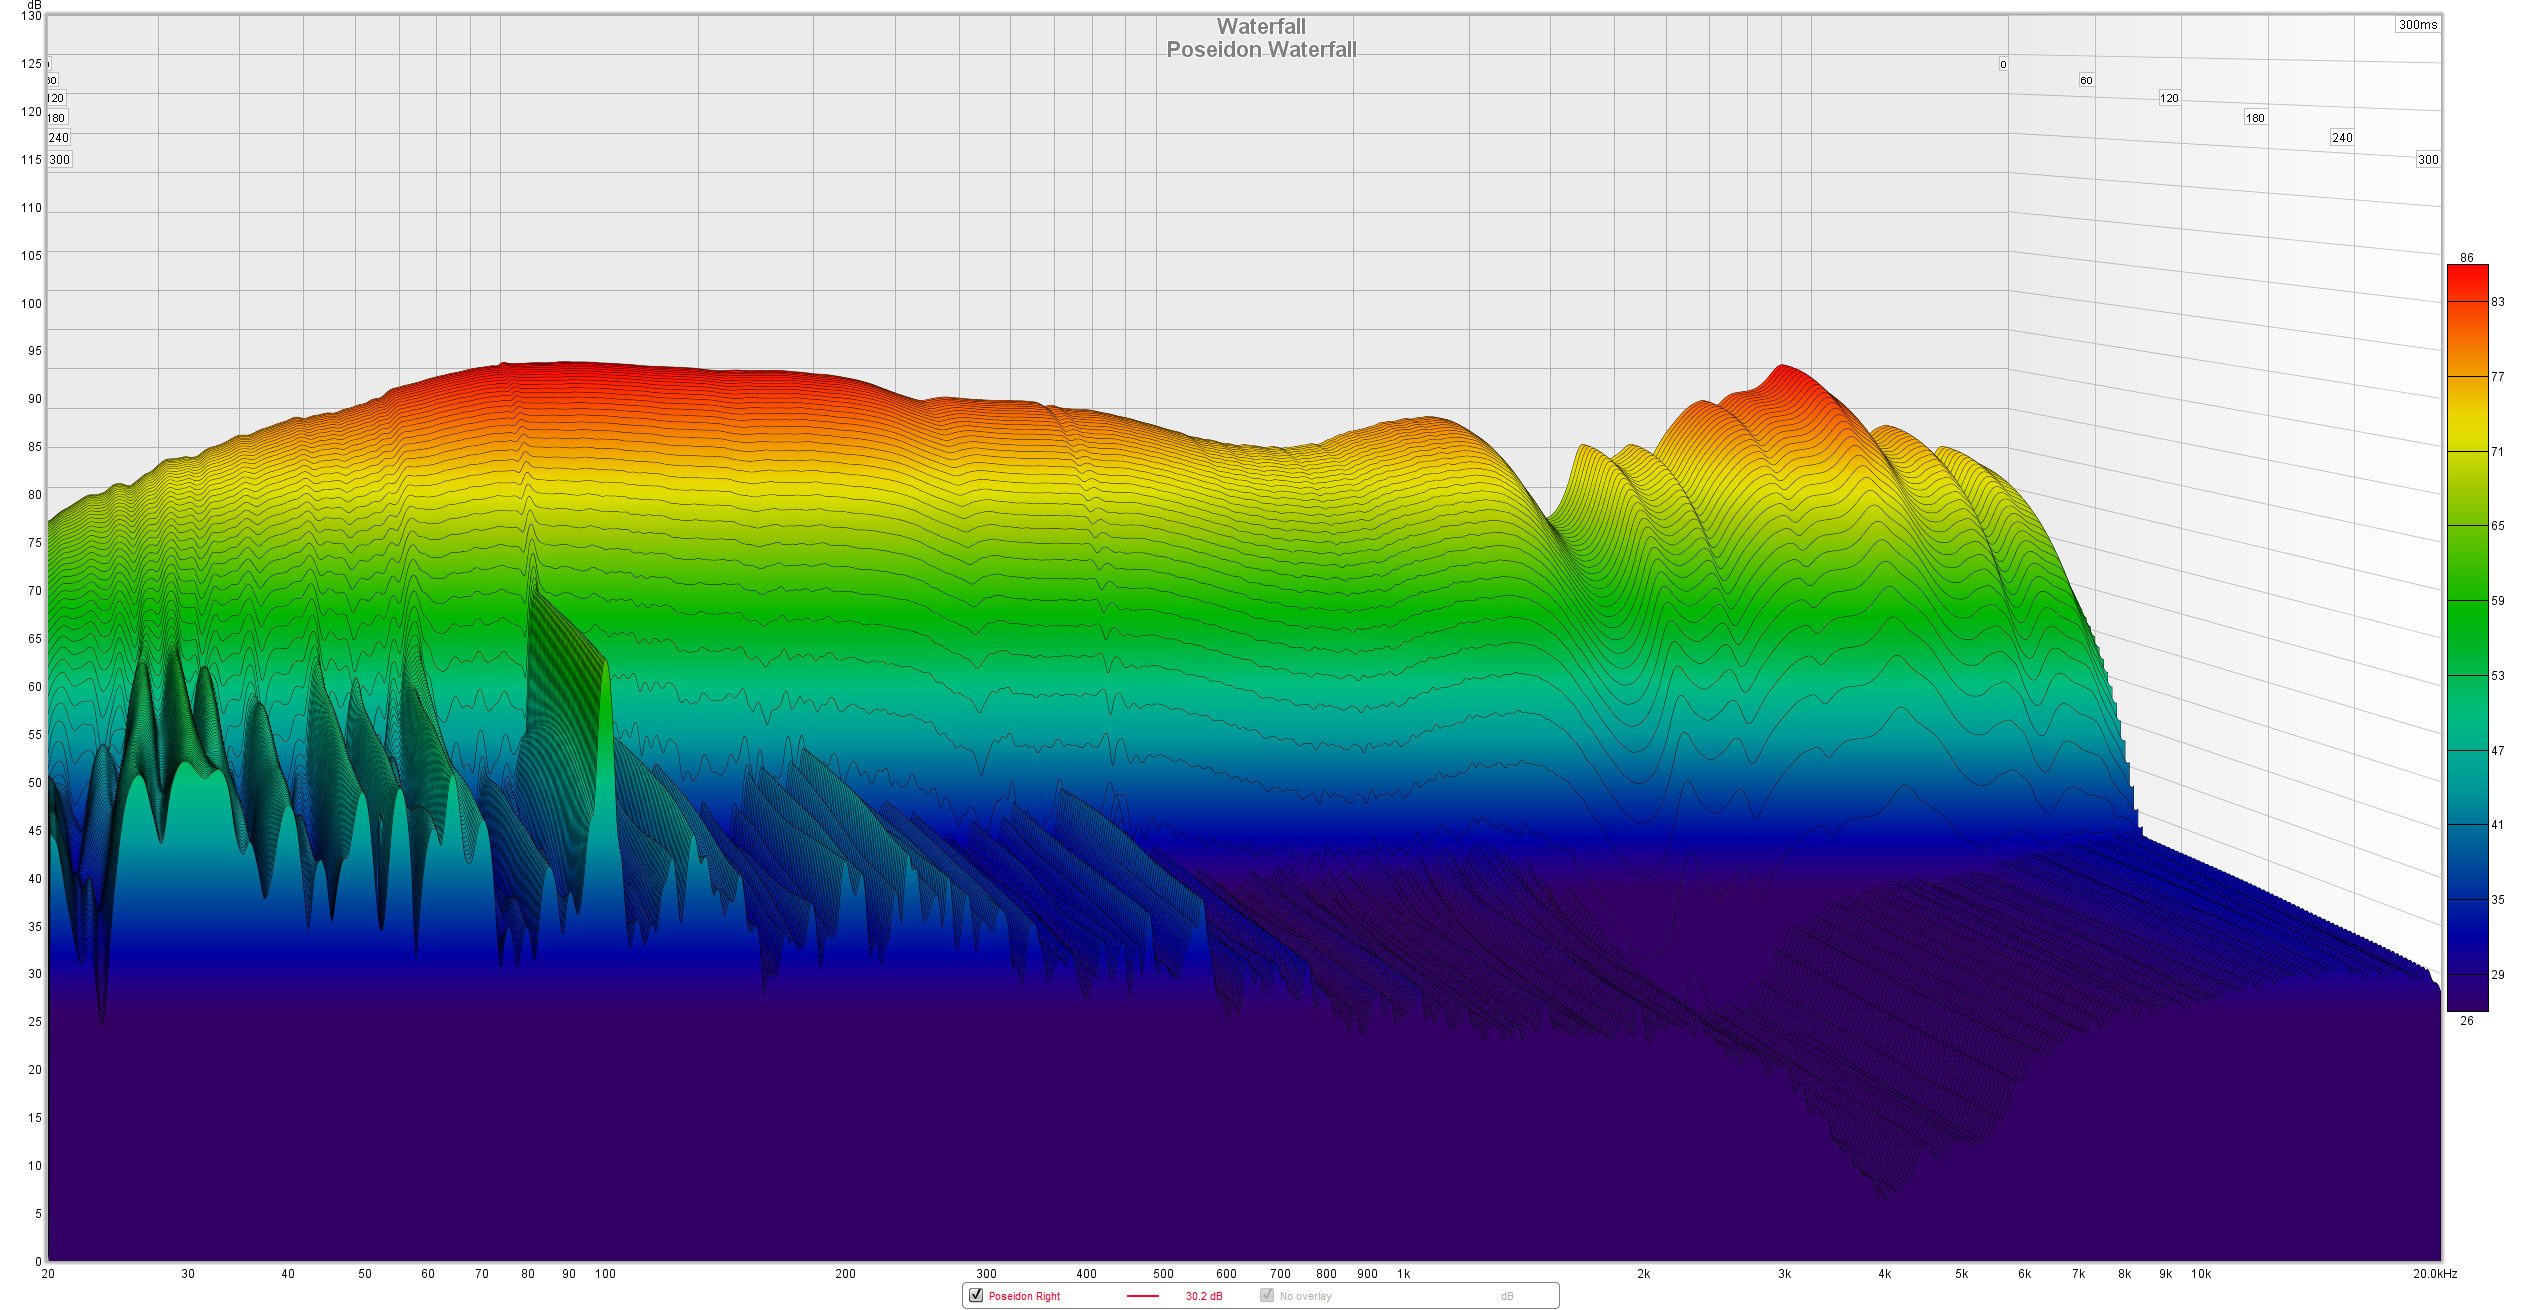2523x1310 pixels.
Task: Click the 20.0kHz frequency axis label
Action: (x=2434, y=1274)
